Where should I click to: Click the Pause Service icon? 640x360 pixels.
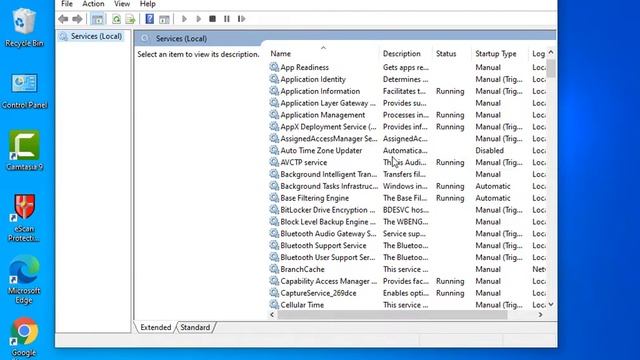click(227, 19)
